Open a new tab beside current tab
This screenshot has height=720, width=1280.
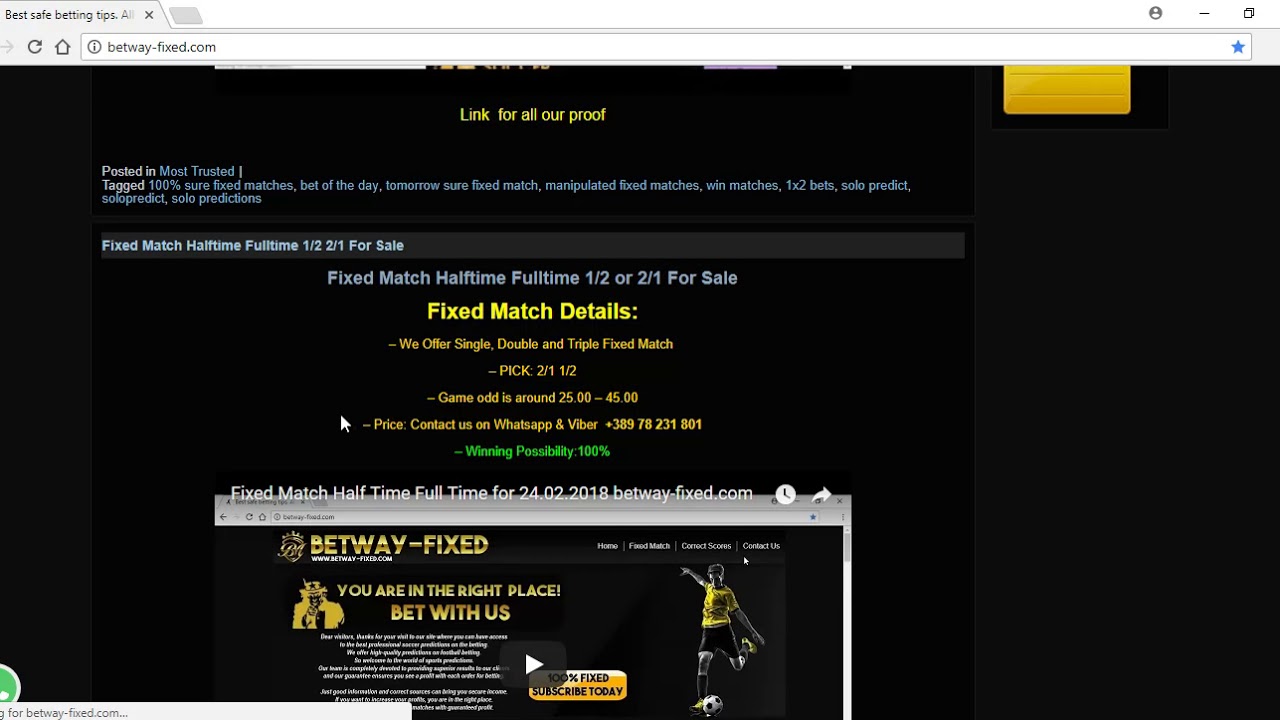[186, 15]
